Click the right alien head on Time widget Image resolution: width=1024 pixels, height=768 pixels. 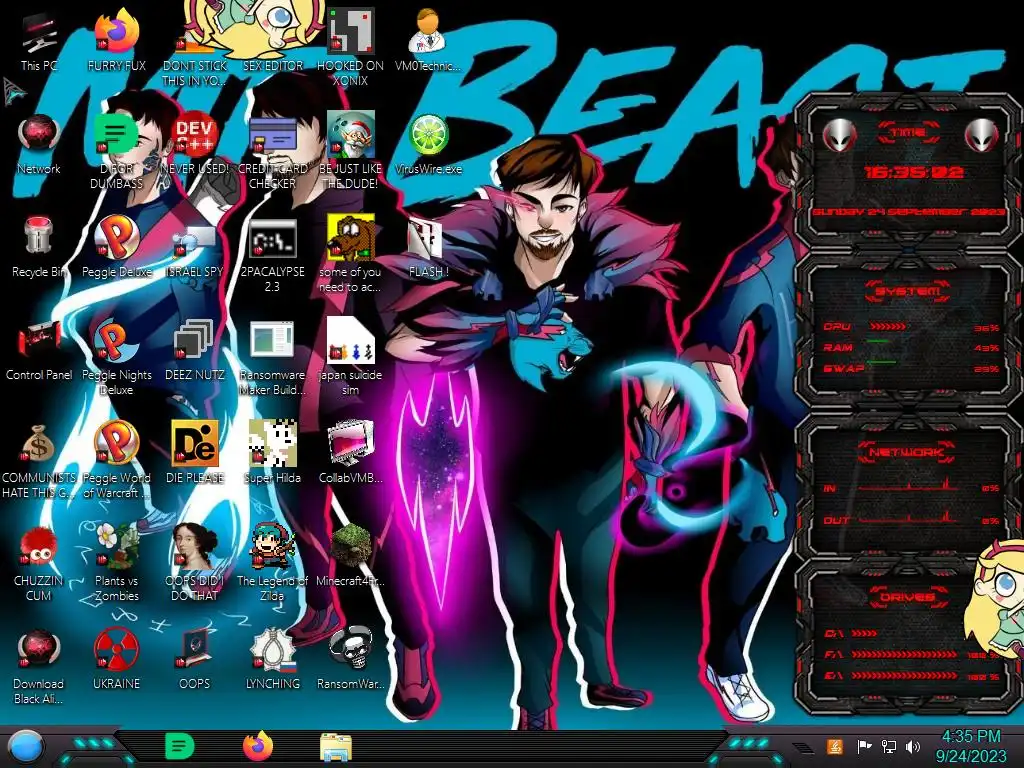[x=982, y=135]
